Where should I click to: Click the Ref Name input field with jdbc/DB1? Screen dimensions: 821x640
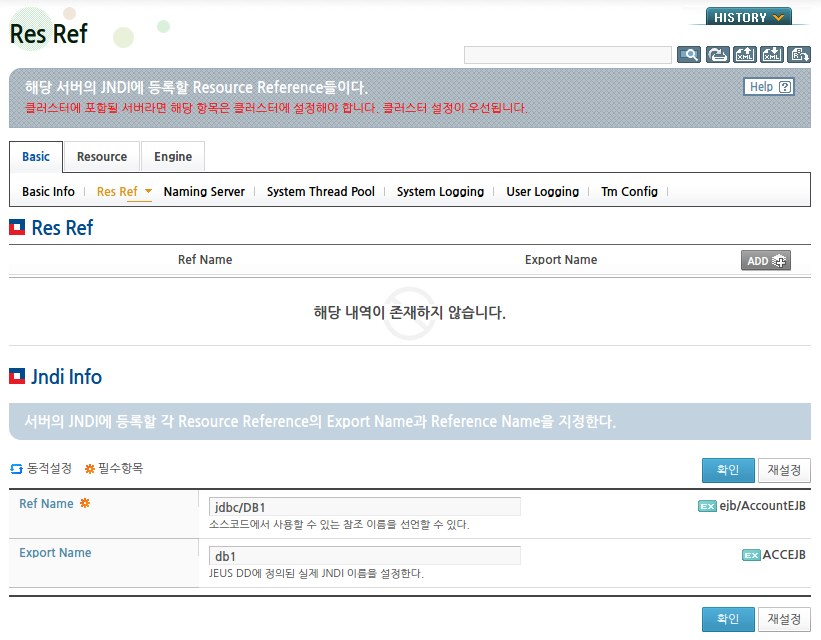[x=365, y=507]
